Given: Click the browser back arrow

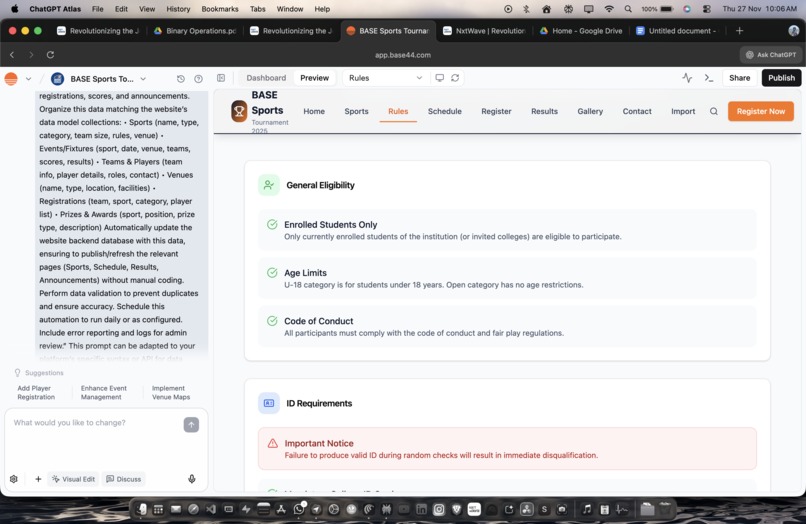Looking at the screenshot, I should [12, 55].
